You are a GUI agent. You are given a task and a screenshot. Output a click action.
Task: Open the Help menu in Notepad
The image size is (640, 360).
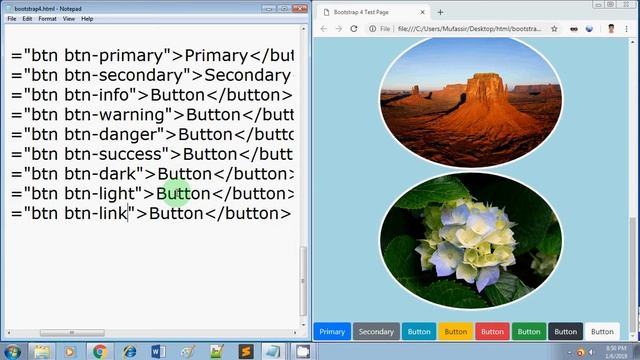[x=87, y=19]
